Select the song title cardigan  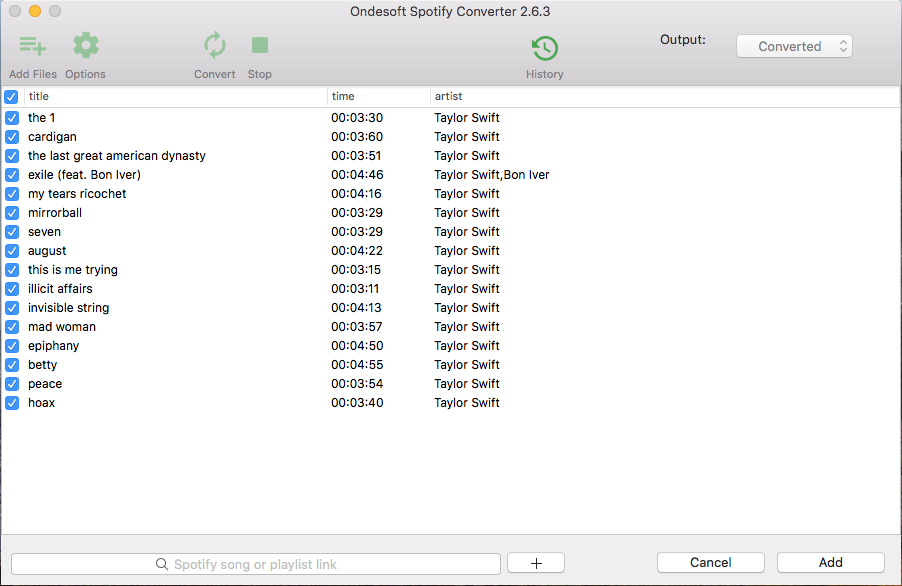52,137
